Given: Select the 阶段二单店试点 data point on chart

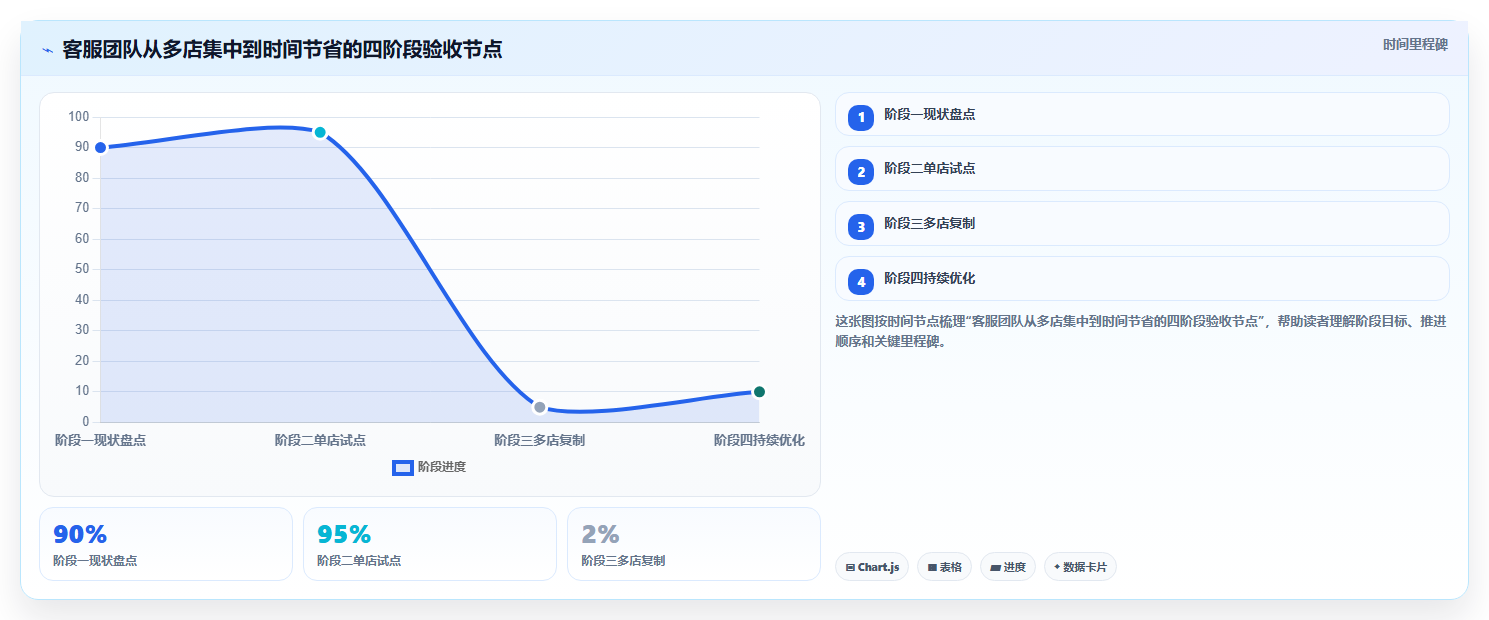Looking at the screenshot, I should click(x=320, y=132).
